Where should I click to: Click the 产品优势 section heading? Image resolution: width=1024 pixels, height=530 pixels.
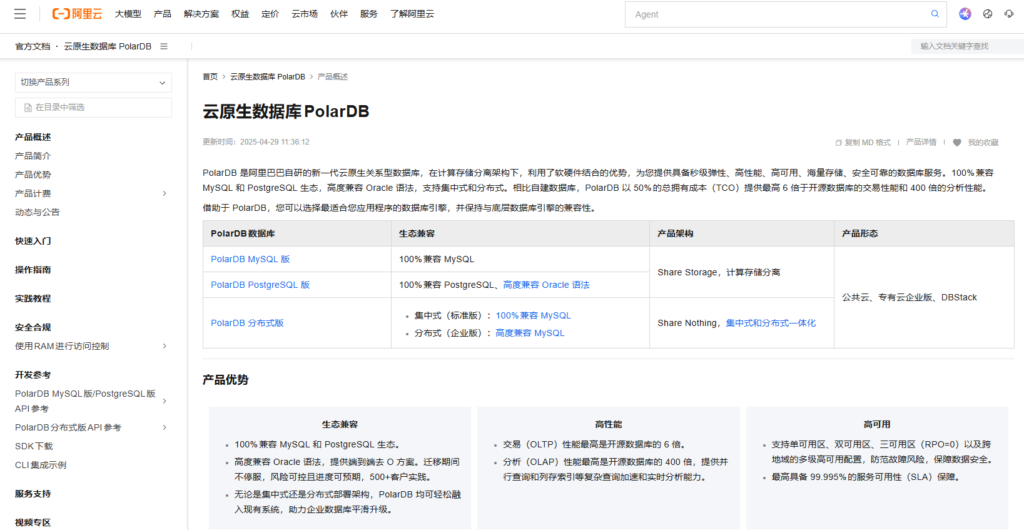point(225,380)
